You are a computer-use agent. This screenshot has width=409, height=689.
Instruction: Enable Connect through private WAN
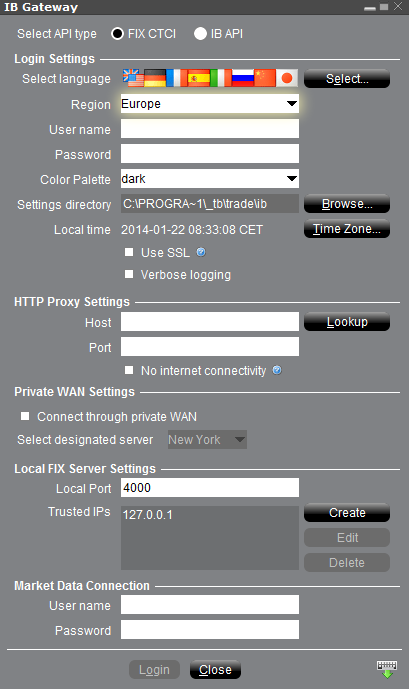pyautogui.click(x=25, y=416)
